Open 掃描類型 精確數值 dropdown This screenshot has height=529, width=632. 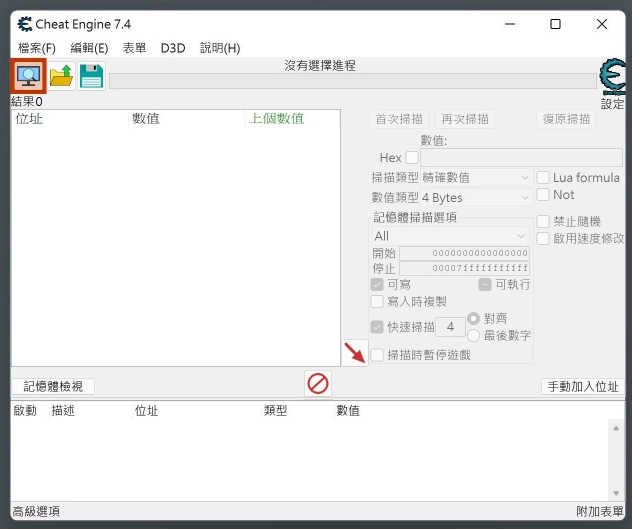pyautogui.click(x=476, y=177)
